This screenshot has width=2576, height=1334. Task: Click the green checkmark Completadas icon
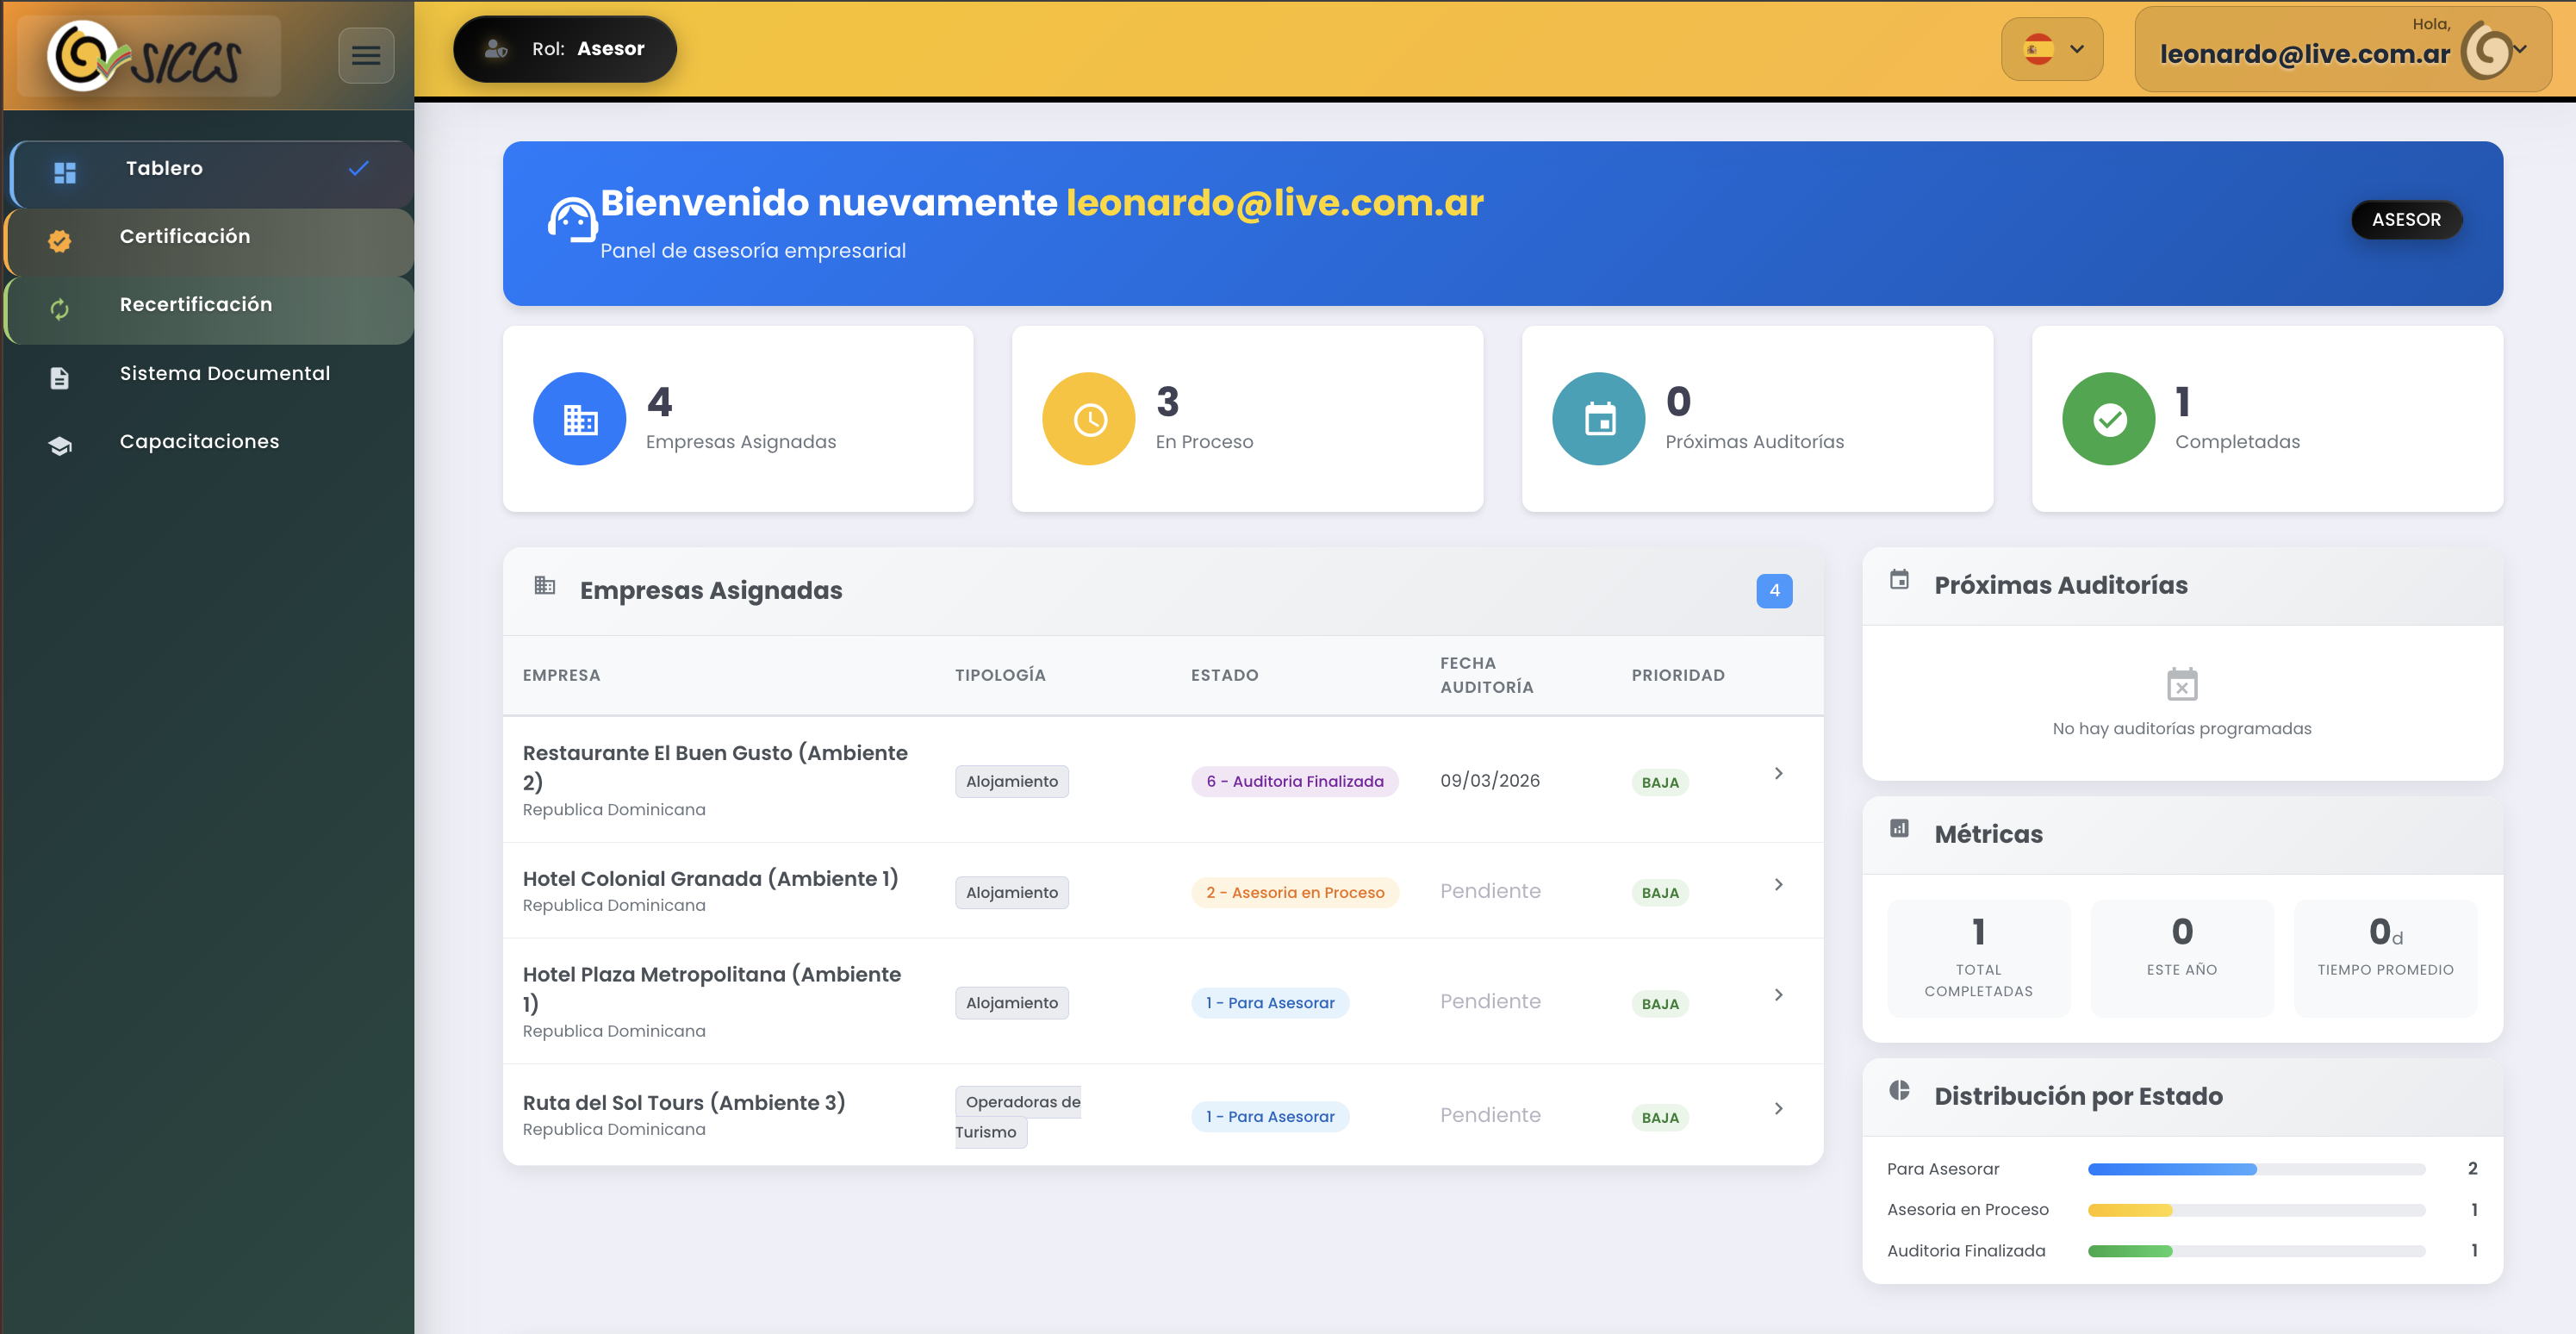2108,419
